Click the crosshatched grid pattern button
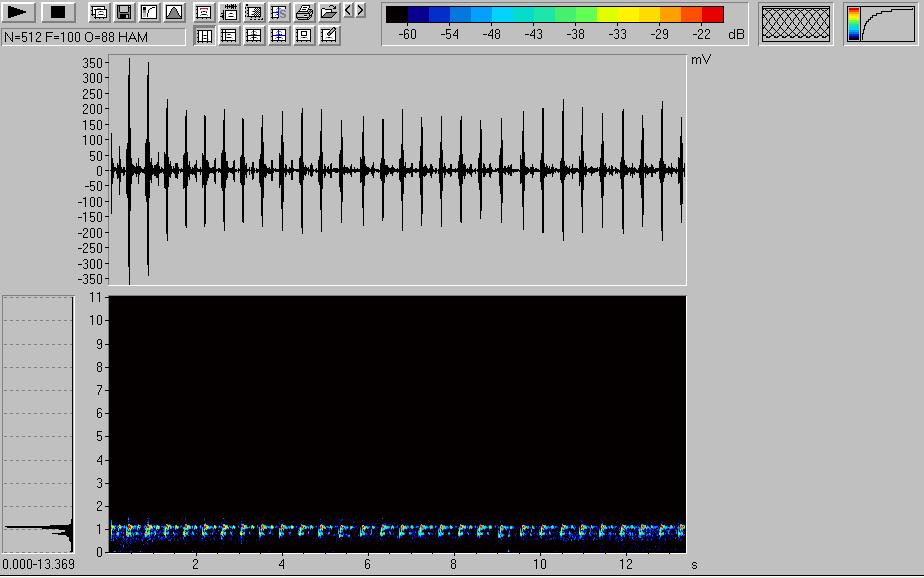The width and height of the screenshot is (924, 578). (796, 24)
